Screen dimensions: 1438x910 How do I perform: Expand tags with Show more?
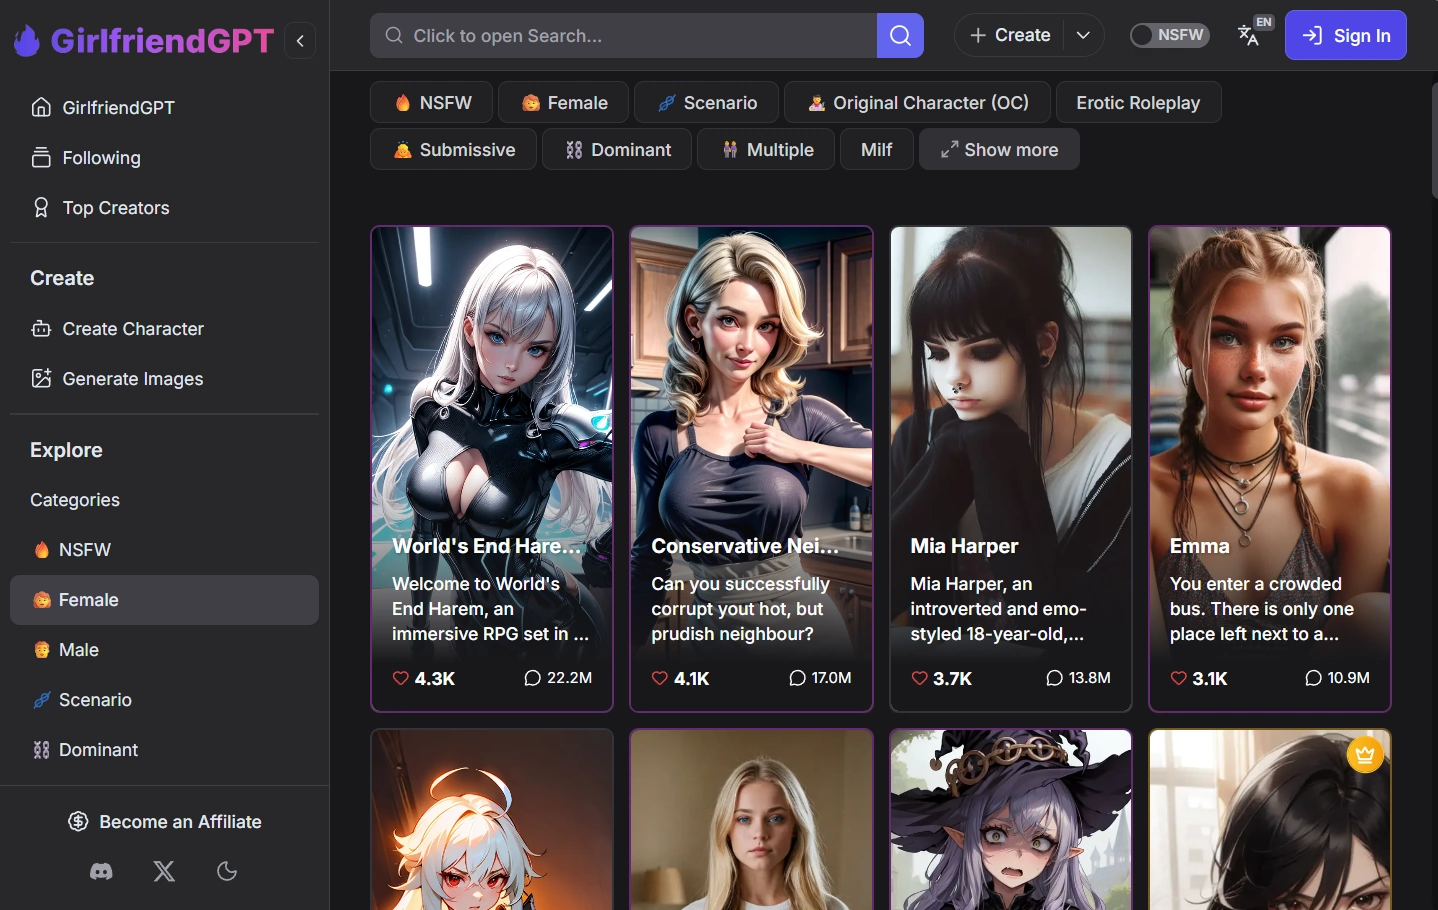pyautogui.click(x=999, y=150)
